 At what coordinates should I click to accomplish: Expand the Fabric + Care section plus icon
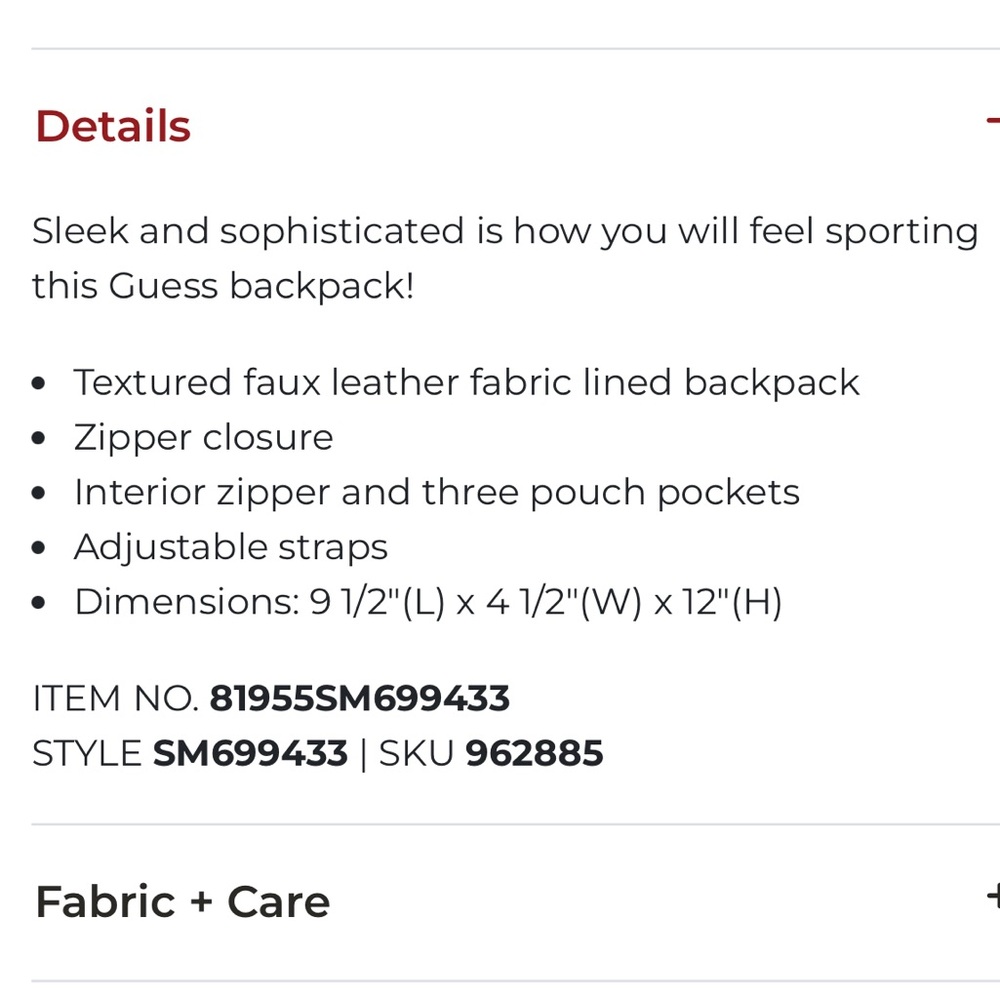(994, 898)
